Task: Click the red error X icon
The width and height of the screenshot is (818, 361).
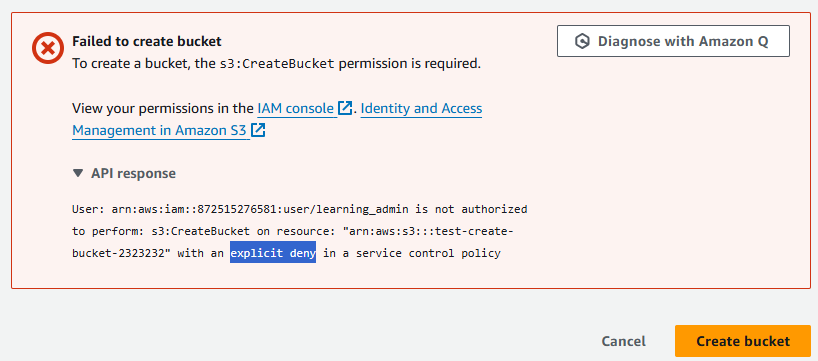Action: [47, 49]
